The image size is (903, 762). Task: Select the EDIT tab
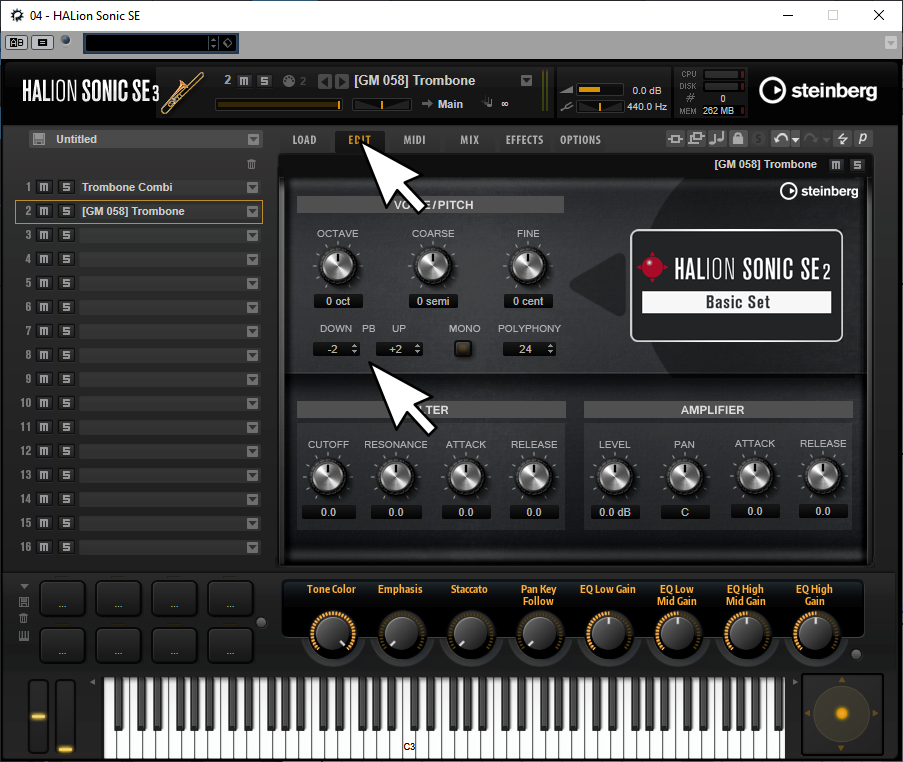click(359, 140)
